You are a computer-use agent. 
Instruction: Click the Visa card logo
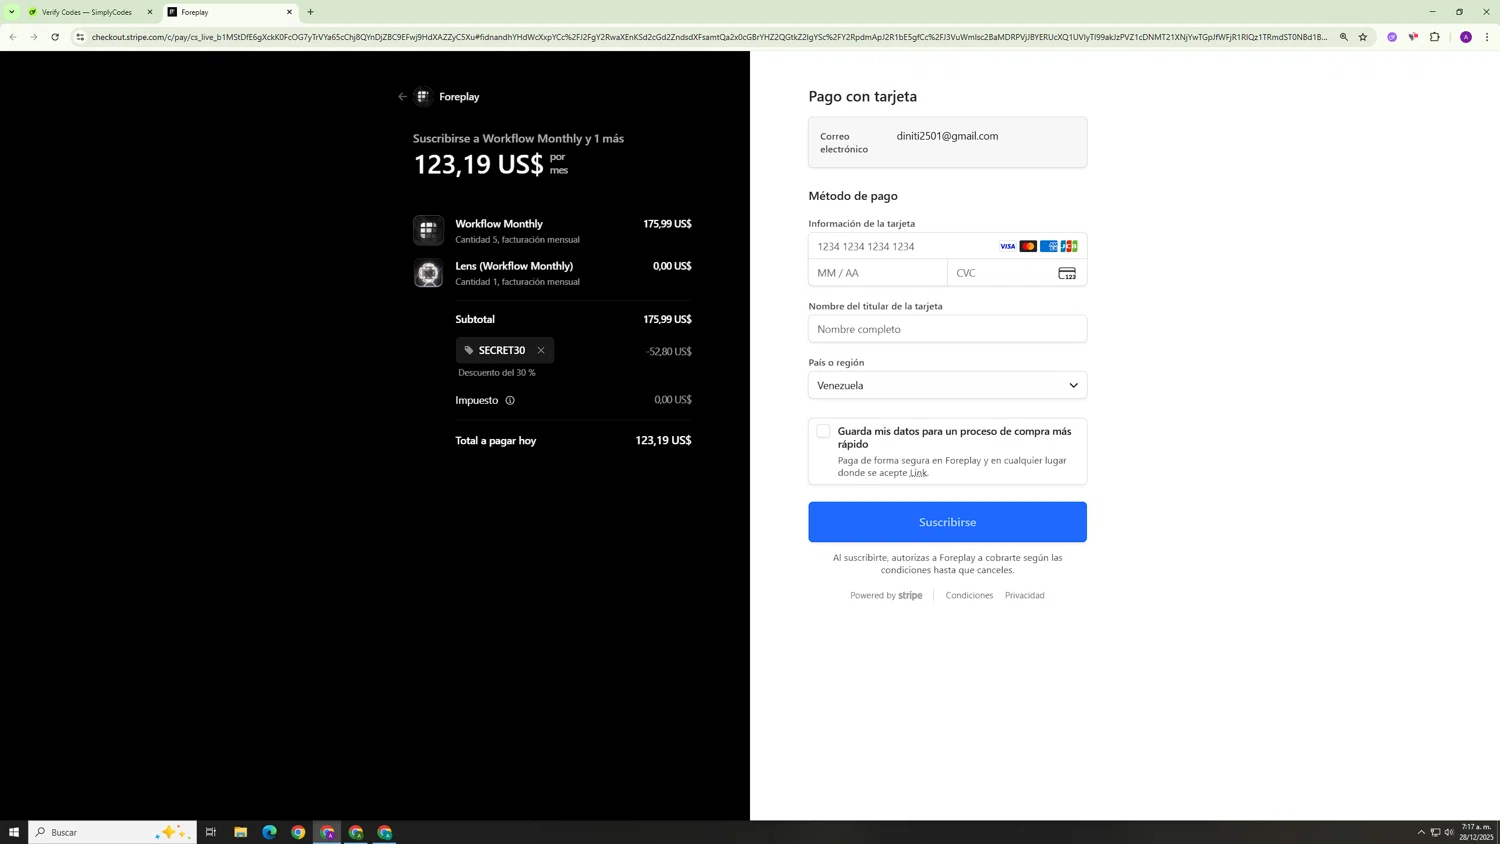coord(1007,246)
